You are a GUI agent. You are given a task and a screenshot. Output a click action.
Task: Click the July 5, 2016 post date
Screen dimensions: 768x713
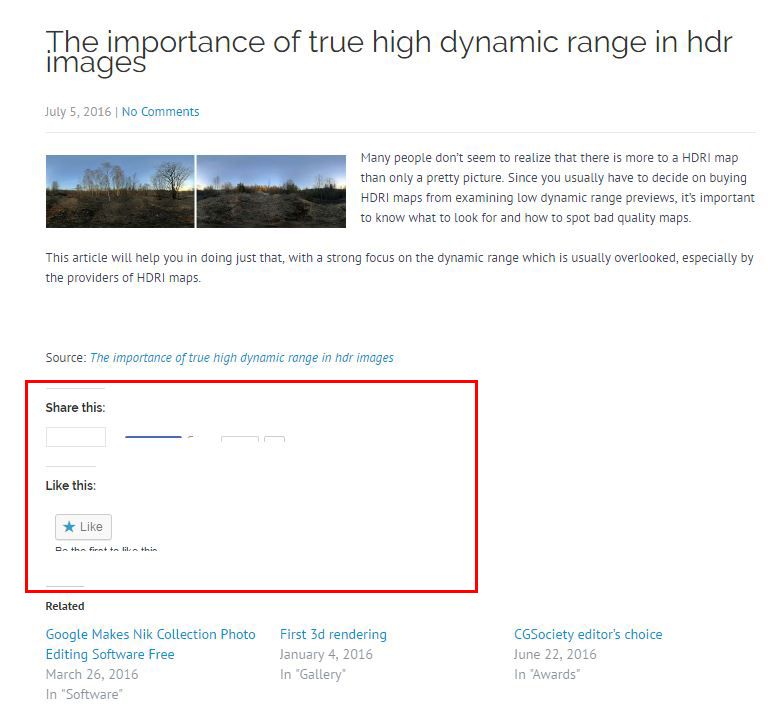[78, 112]
